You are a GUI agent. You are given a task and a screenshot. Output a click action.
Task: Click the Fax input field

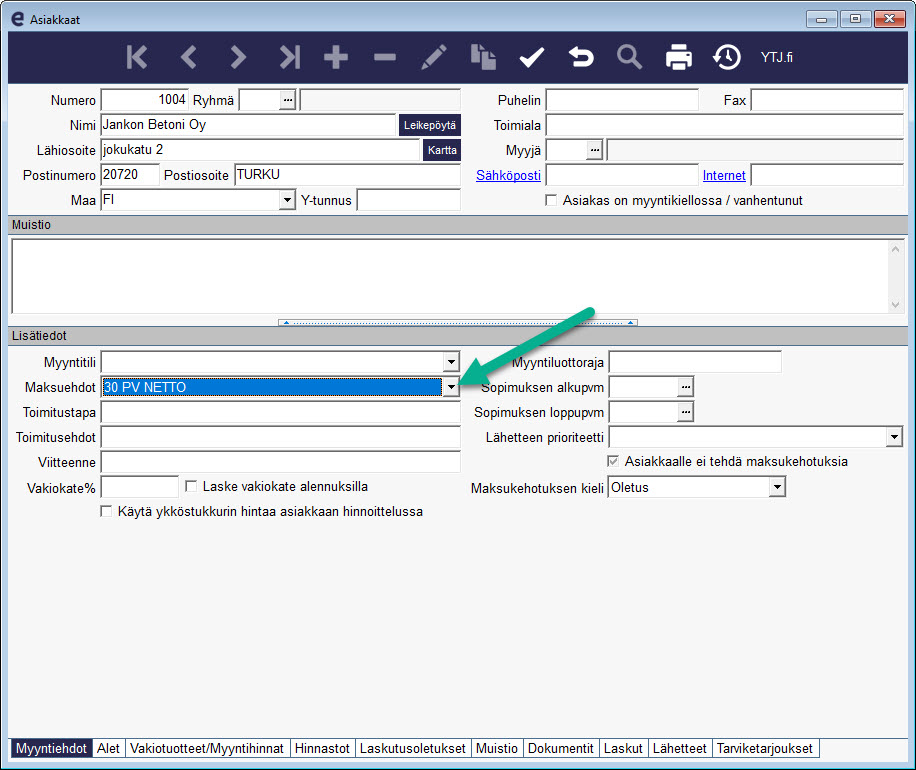point(827,100)
